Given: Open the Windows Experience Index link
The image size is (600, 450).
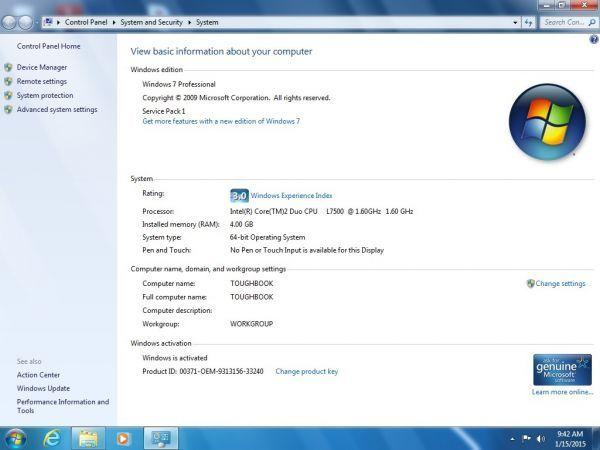Looking at the screenshot, I should coord(291,196).
